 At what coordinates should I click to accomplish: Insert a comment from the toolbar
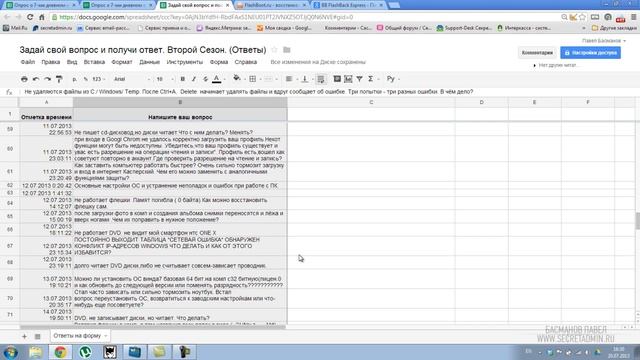pos(337,79)
